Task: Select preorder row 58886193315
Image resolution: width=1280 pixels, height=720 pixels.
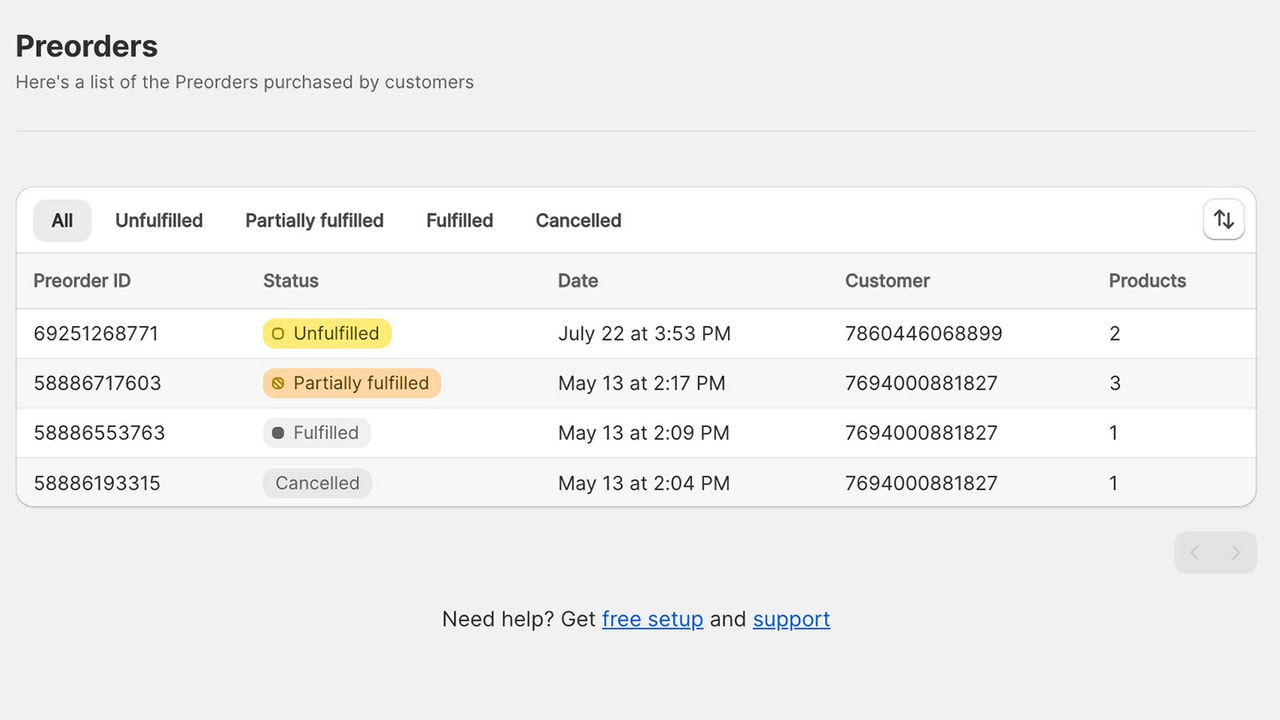Action: 97,483
